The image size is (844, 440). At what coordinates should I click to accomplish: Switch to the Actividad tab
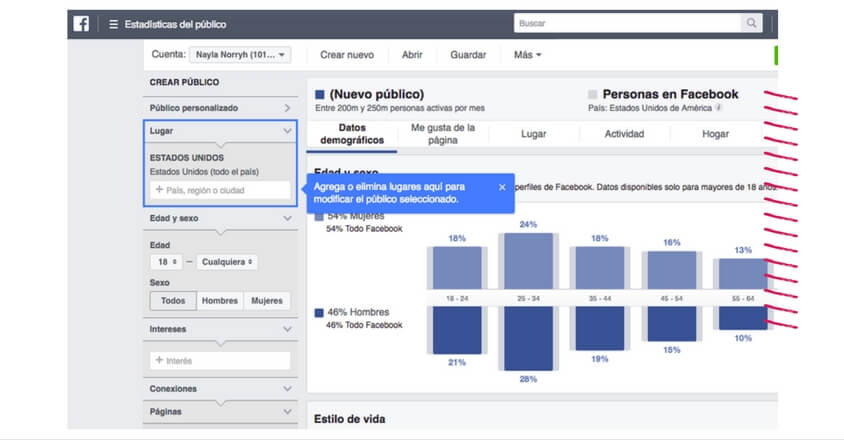[x=624, y=134]
